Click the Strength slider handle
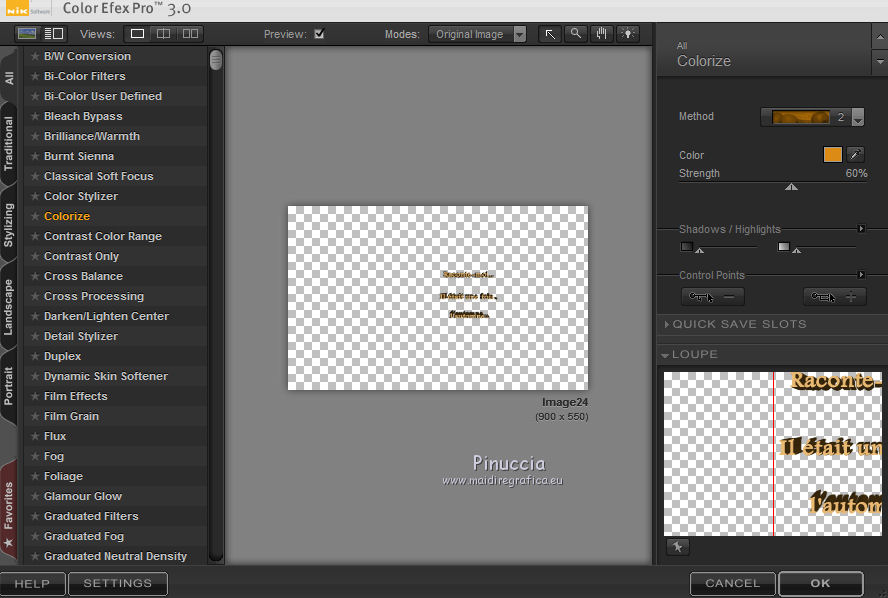Screen dimensions: 888x598 point(791,186)
